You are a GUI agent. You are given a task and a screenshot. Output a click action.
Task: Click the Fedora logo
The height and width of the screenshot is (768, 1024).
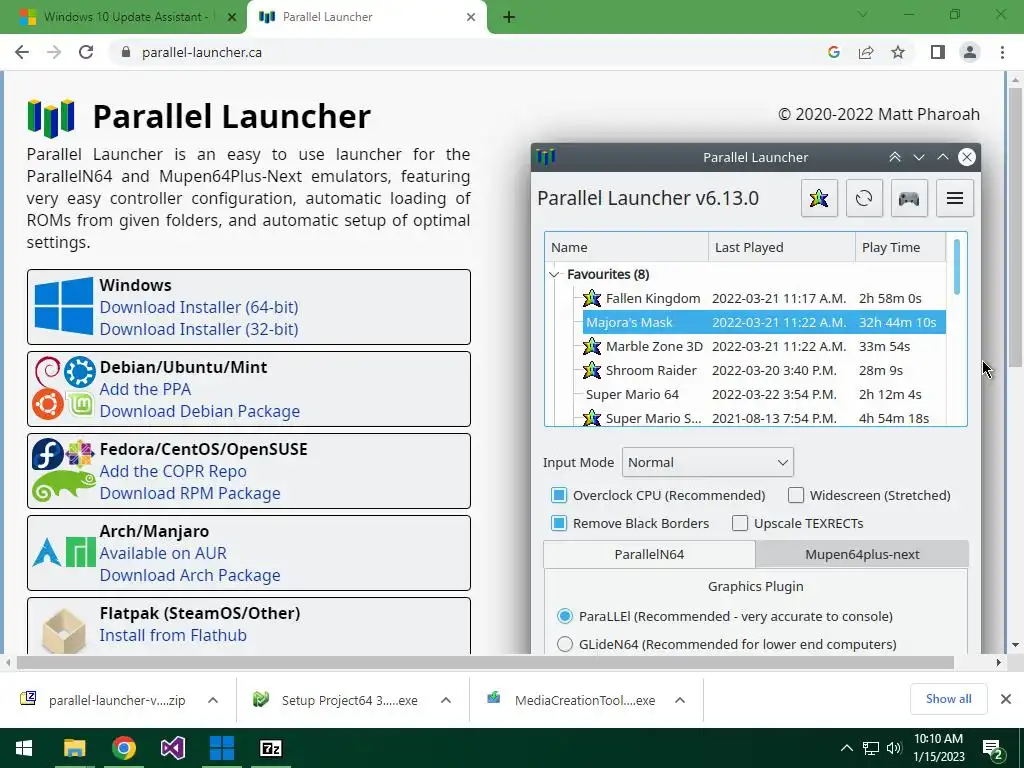[48, 455]
